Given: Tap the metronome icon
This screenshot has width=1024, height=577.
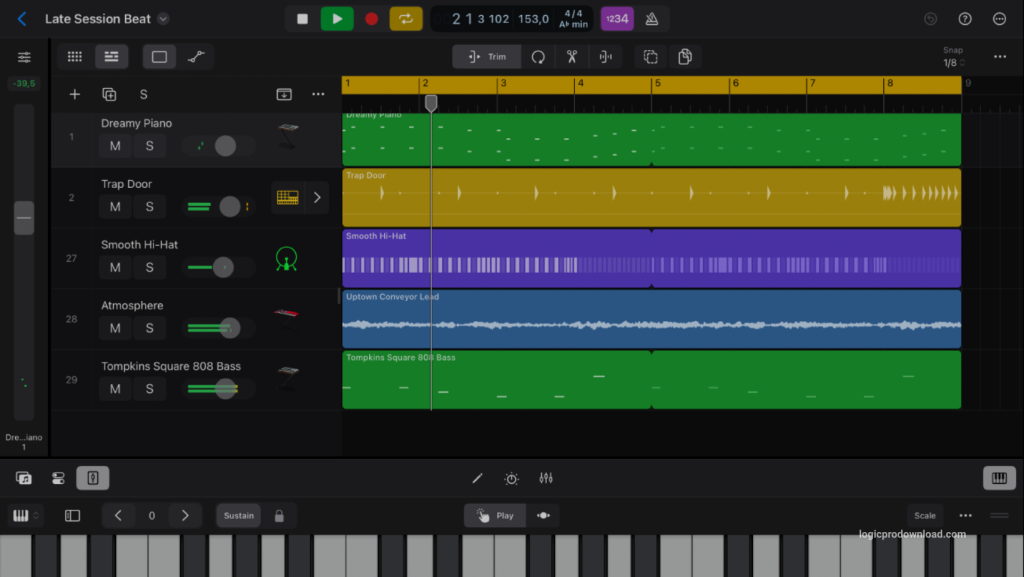Looking at the screenshot, I should (652, 18).
